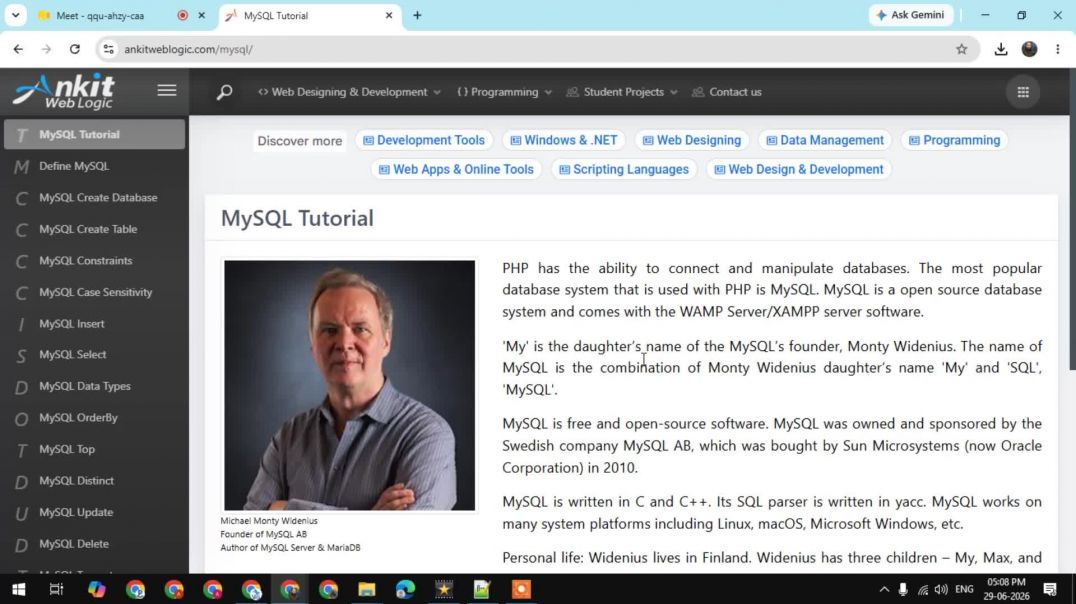
Task: Open the volume control in tray
Action: [942, 590]
